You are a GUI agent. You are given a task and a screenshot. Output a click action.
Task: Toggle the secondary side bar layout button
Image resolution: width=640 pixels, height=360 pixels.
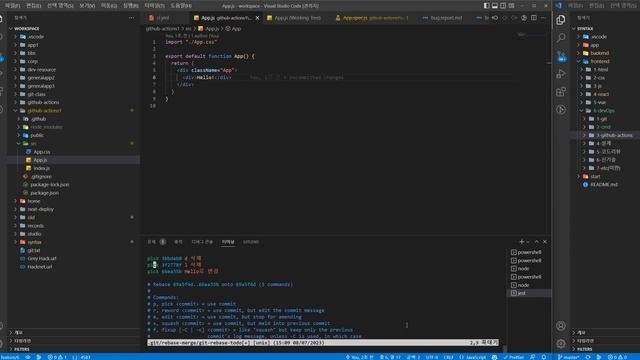(x=503, y=6)
